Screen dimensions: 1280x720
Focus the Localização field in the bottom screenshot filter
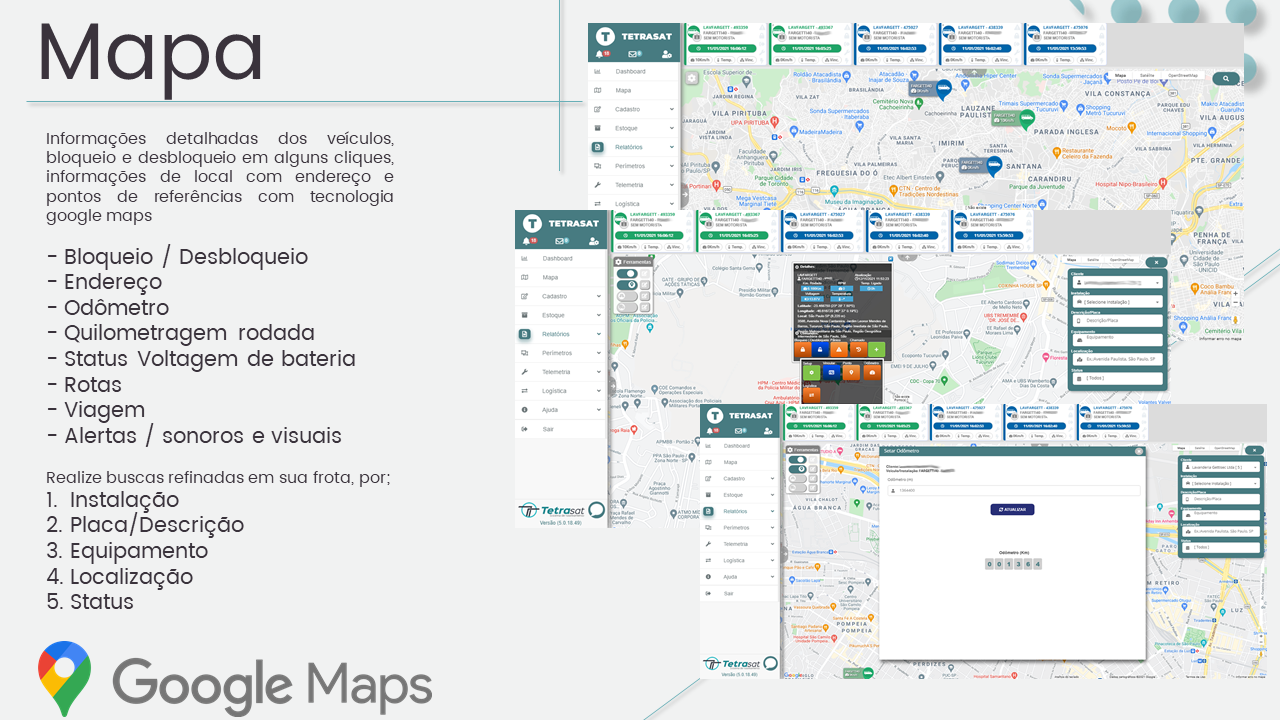[x=1219, y=531]
